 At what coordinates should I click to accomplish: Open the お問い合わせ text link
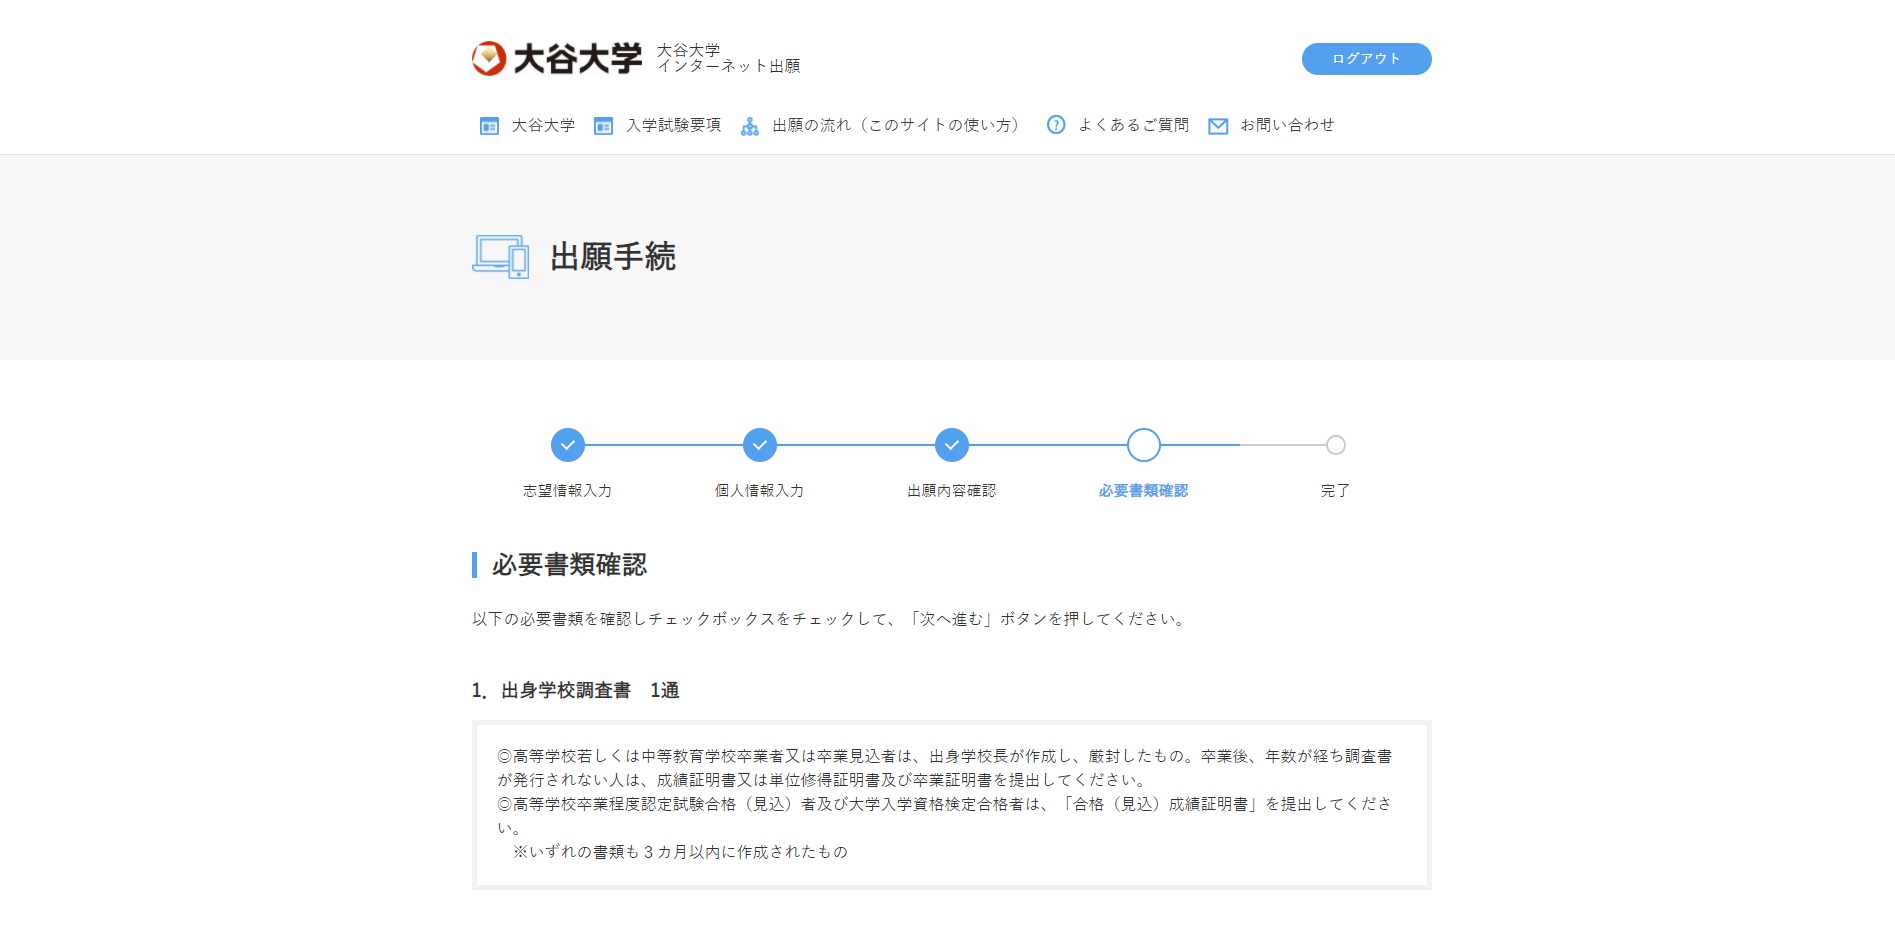click(1287, 126)
